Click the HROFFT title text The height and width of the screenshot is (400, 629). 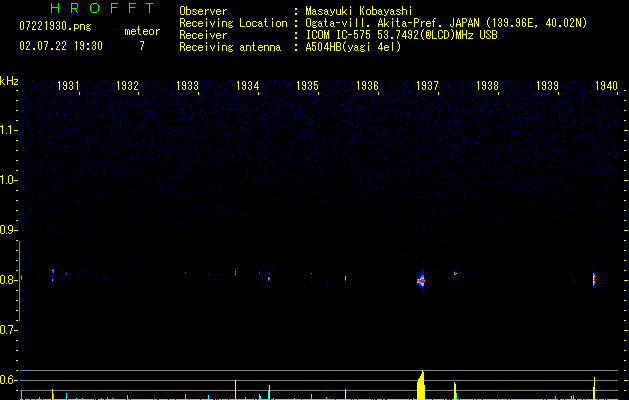tap(103, 8)
